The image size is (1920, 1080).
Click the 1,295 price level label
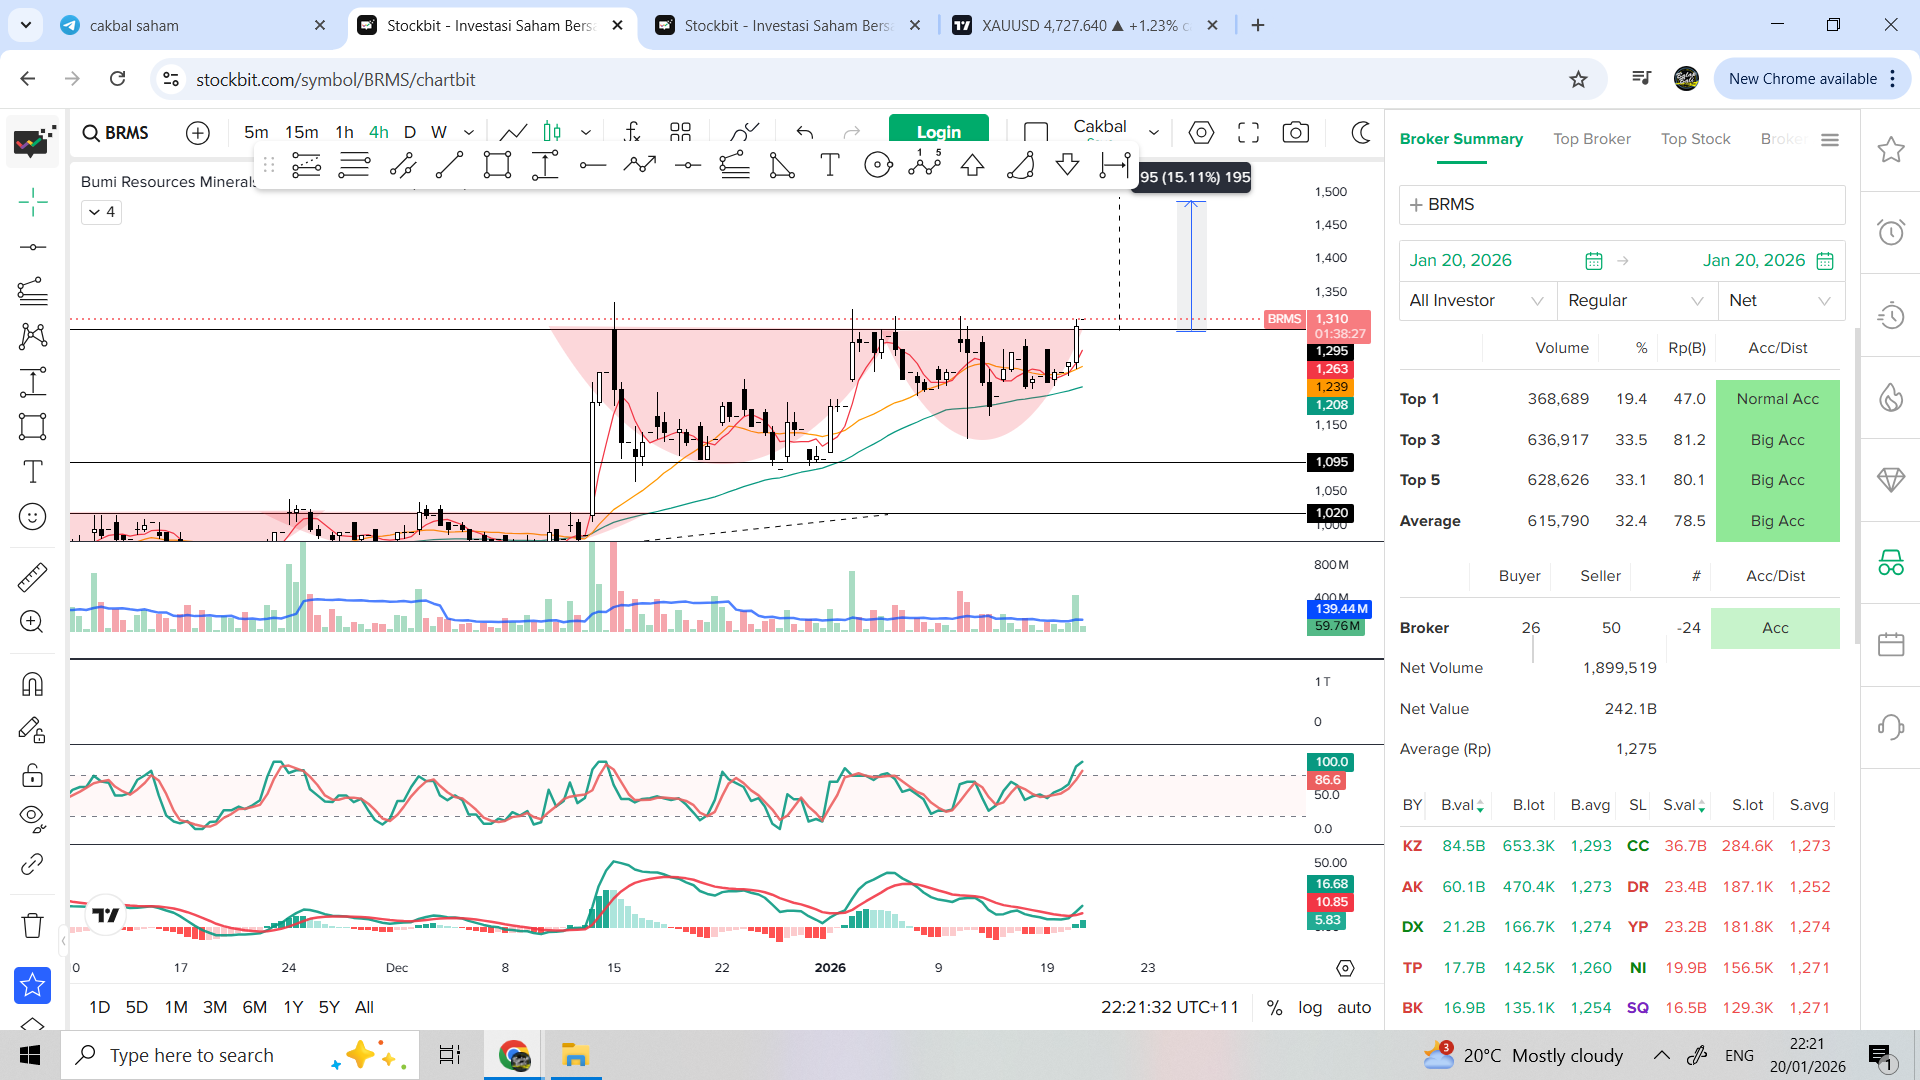tap(1331, 351)
